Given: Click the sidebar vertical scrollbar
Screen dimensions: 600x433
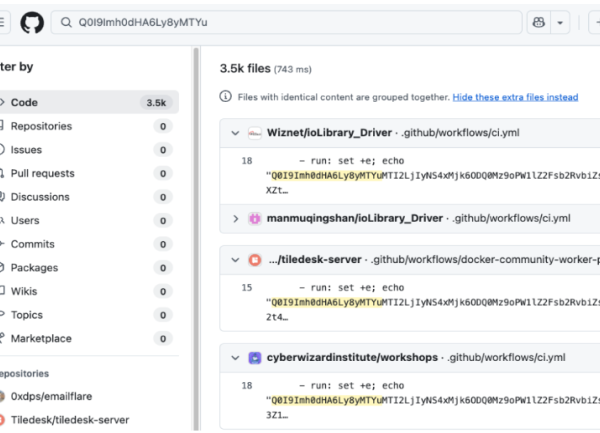Looking at the screenshot, I should click(196, 239).
